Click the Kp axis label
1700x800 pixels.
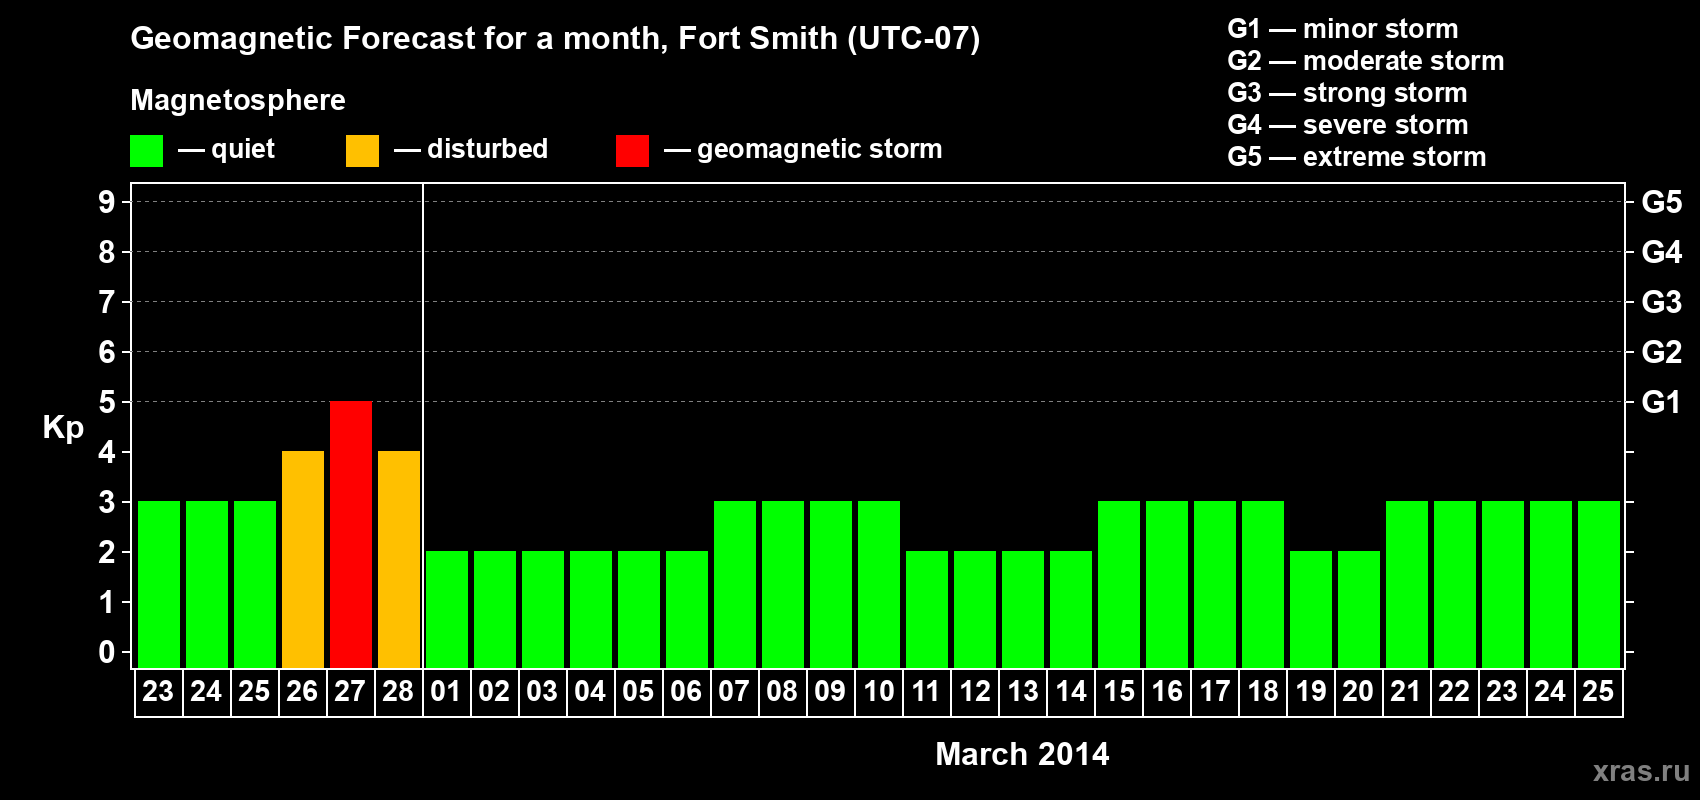(63, 428)
